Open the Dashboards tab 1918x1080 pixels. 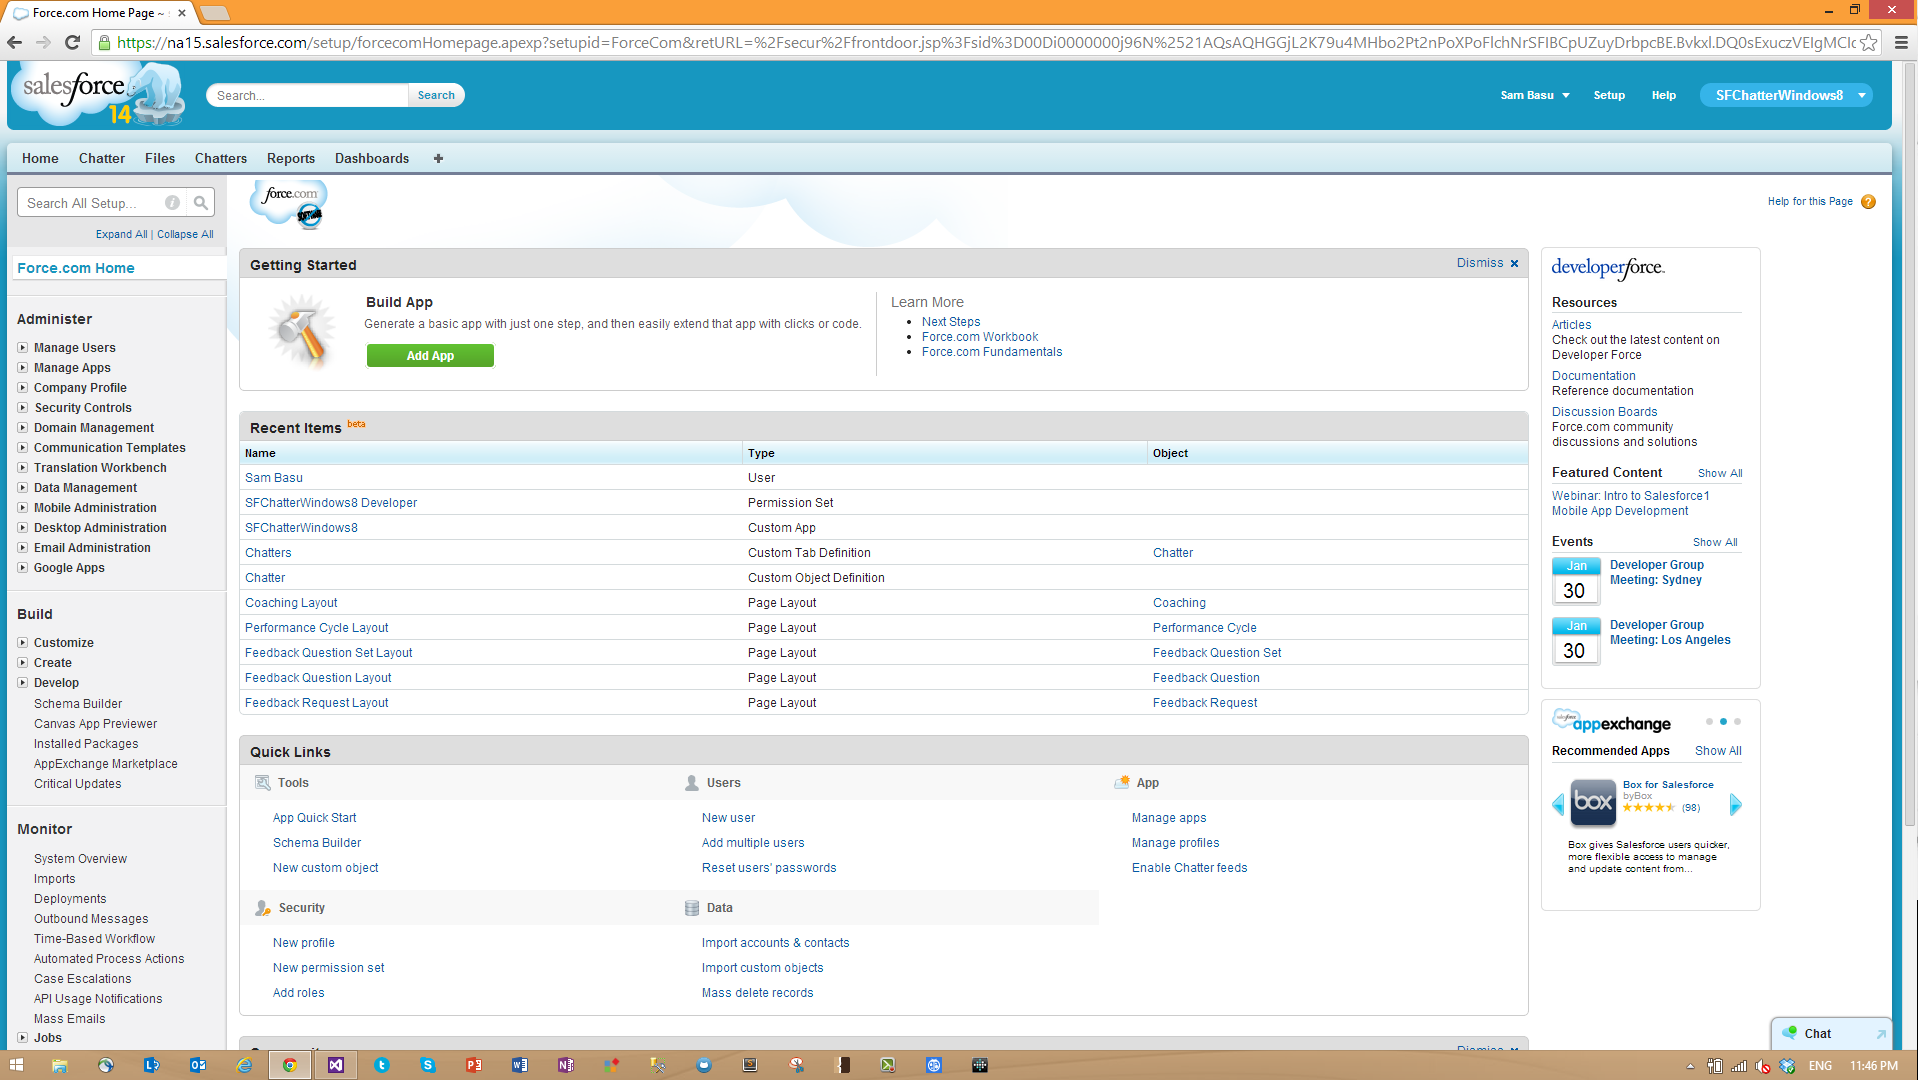[371, 158]
